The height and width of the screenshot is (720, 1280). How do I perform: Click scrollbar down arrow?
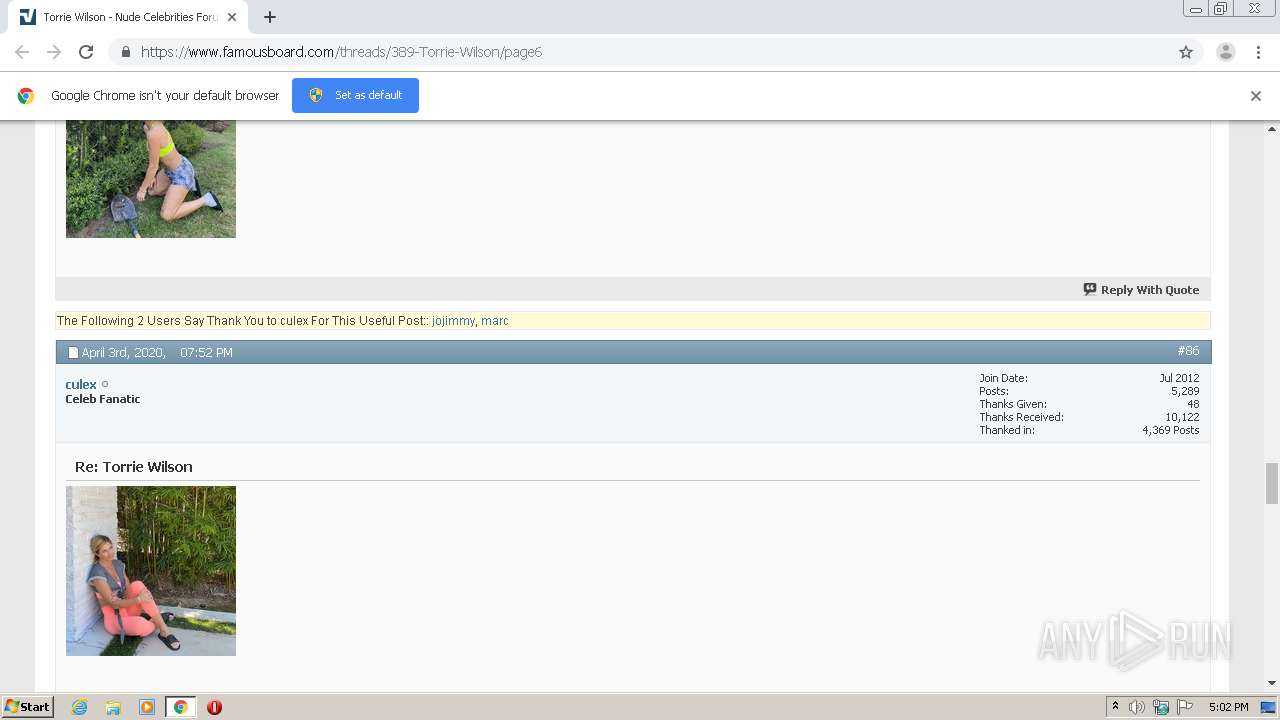(x=1272, y=683)
